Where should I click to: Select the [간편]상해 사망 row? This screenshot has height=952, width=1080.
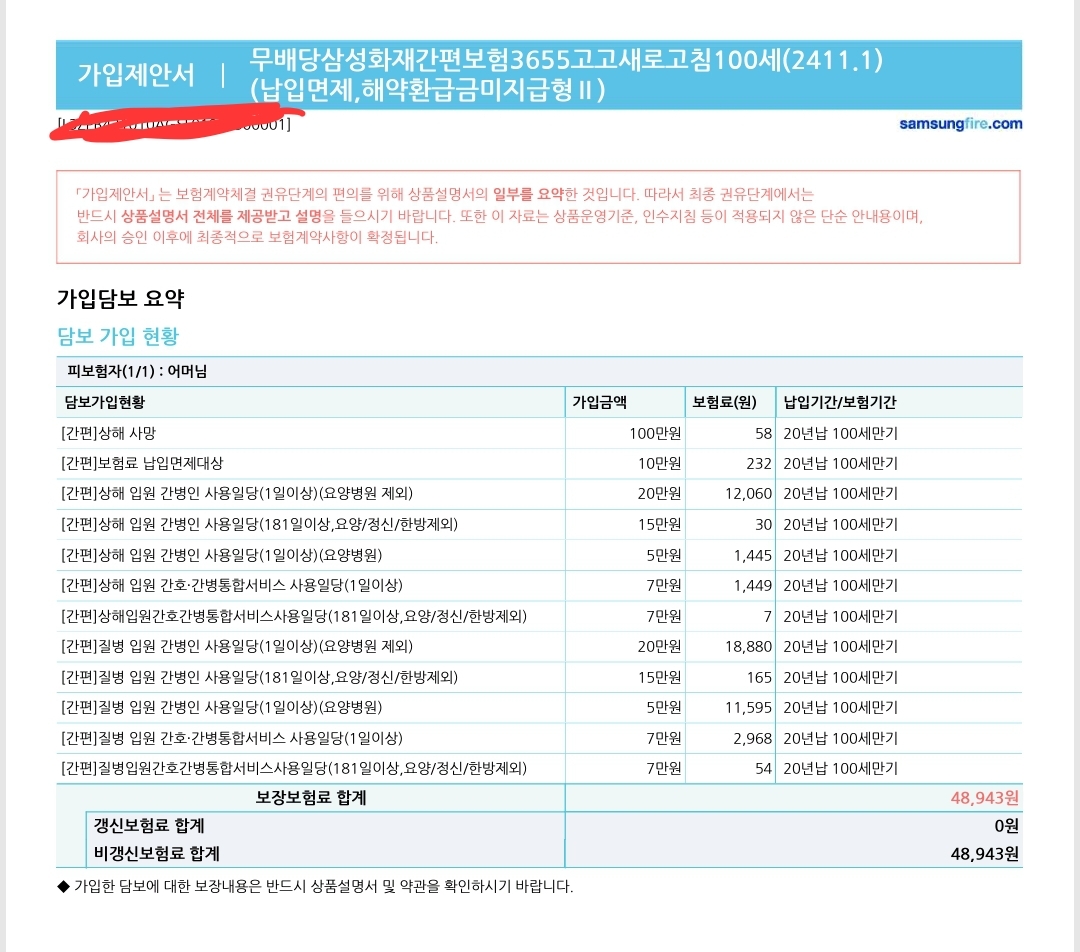(x=109, y=433)
